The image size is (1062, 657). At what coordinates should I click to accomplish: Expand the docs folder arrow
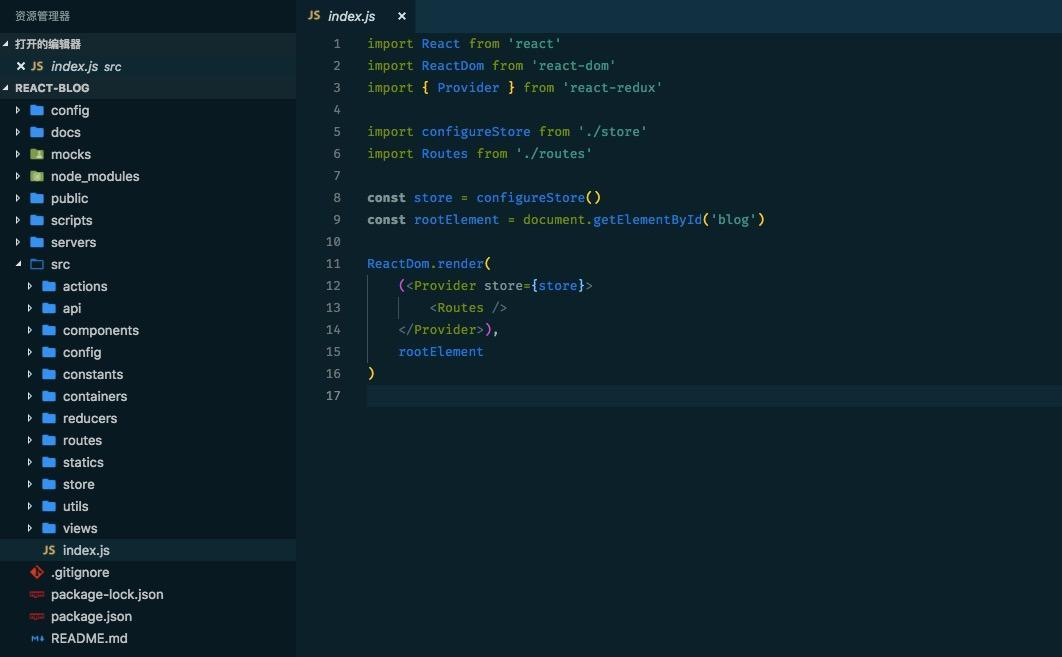18,132
